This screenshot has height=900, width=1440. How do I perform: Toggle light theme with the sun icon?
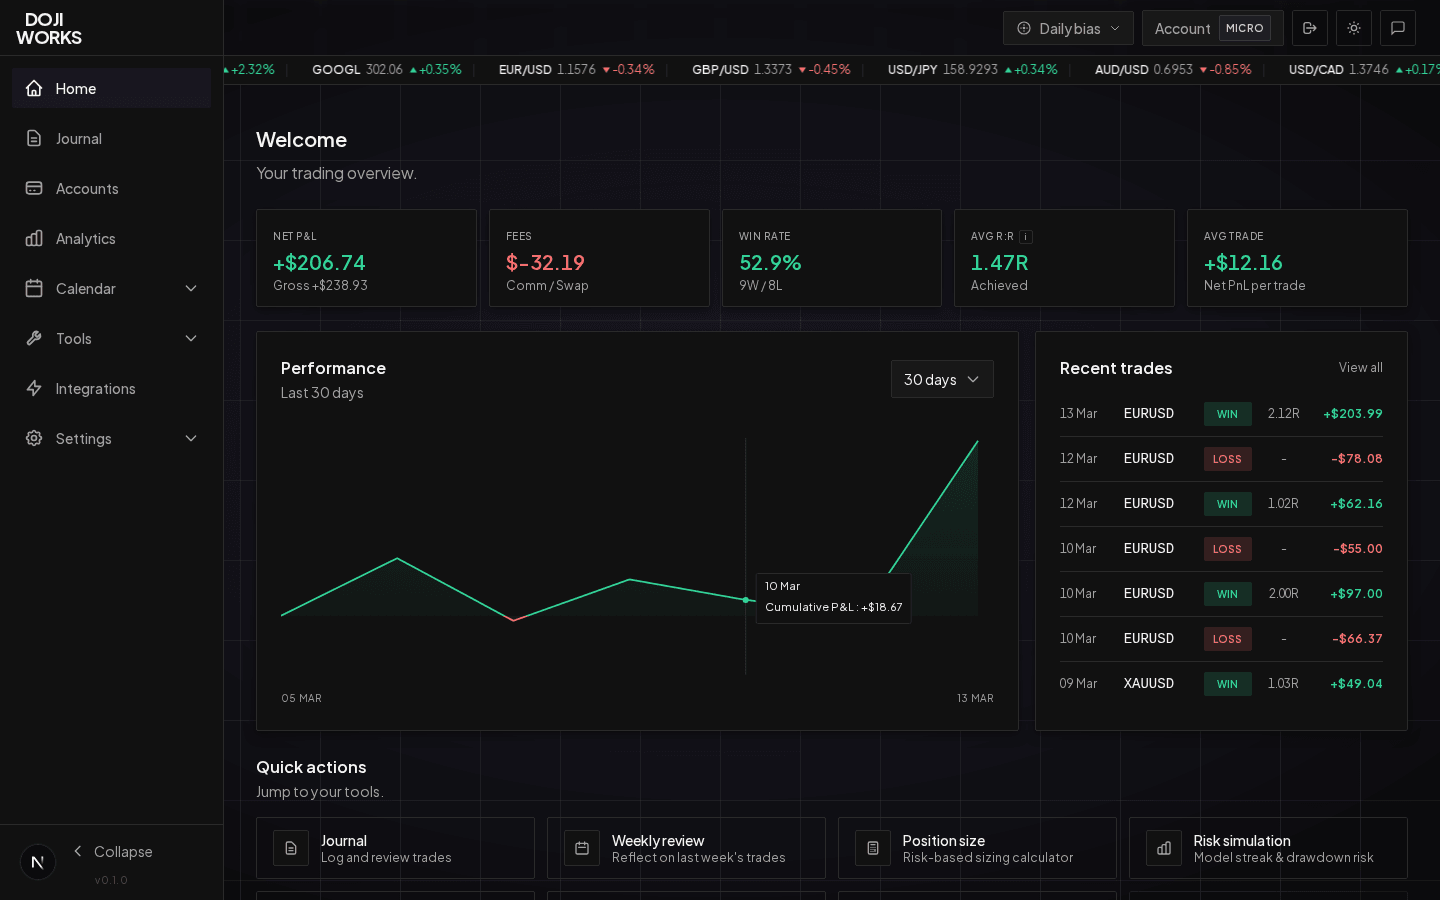tap(1353, 28)
